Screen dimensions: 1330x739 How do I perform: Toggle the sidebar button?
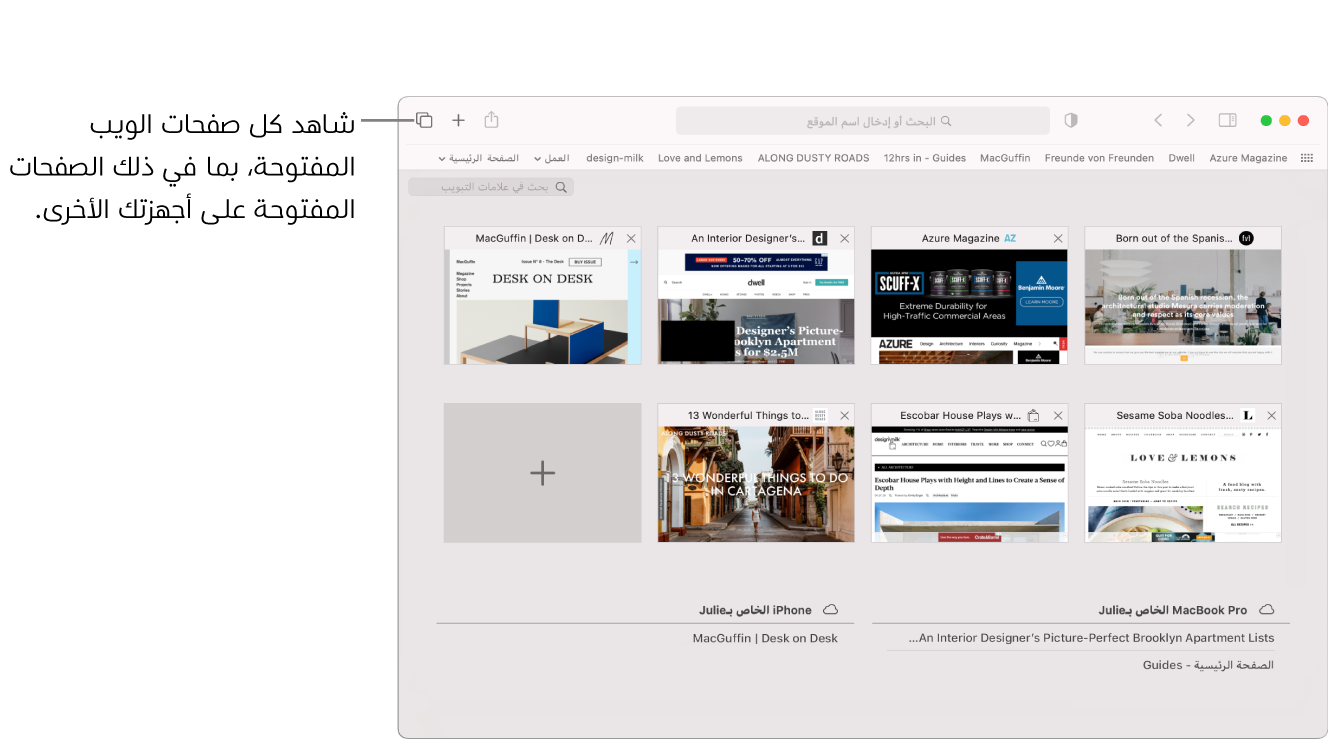coord(1227,120)
